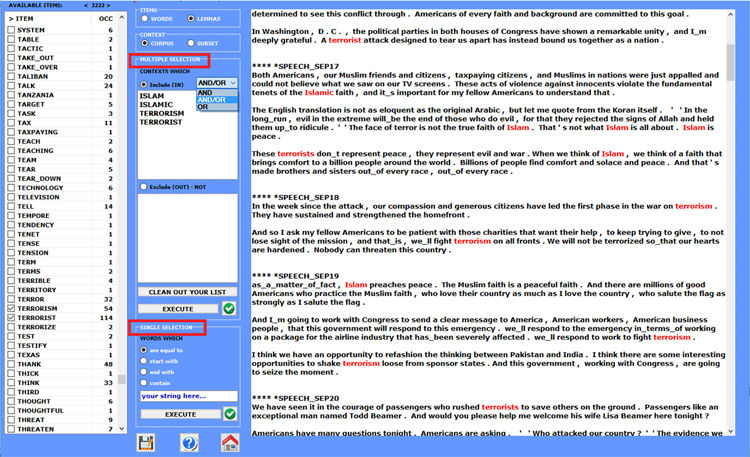Click EXECUTE under multiple selection
Image resolution: width=750 pixels, height=457 pixels.
pos(178,309)
